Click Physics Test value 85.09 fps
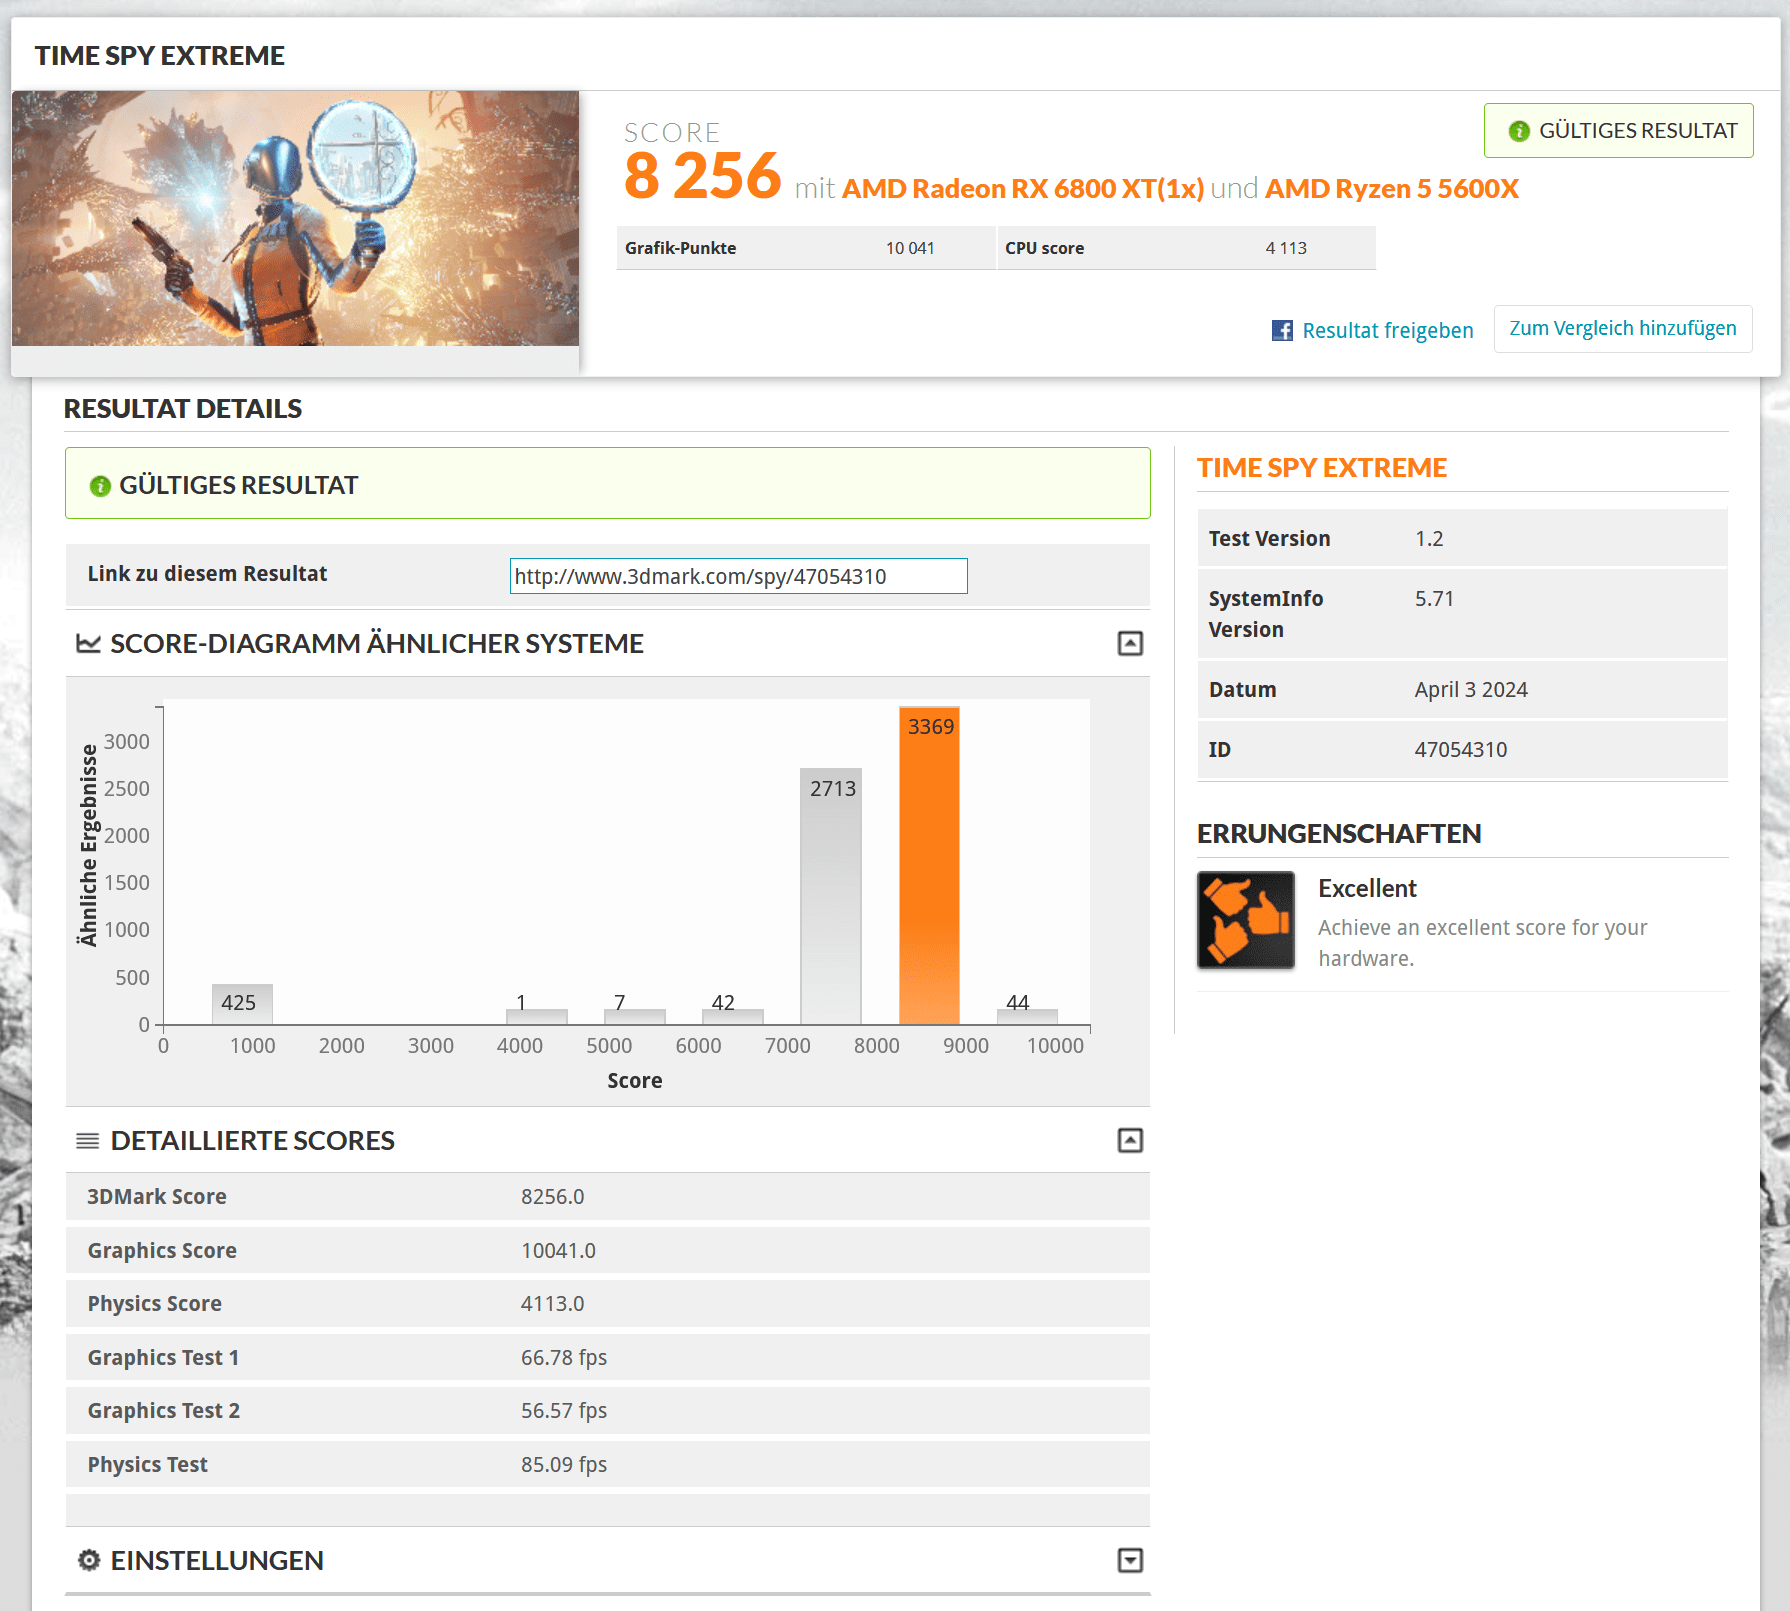 click(564, 1465)
